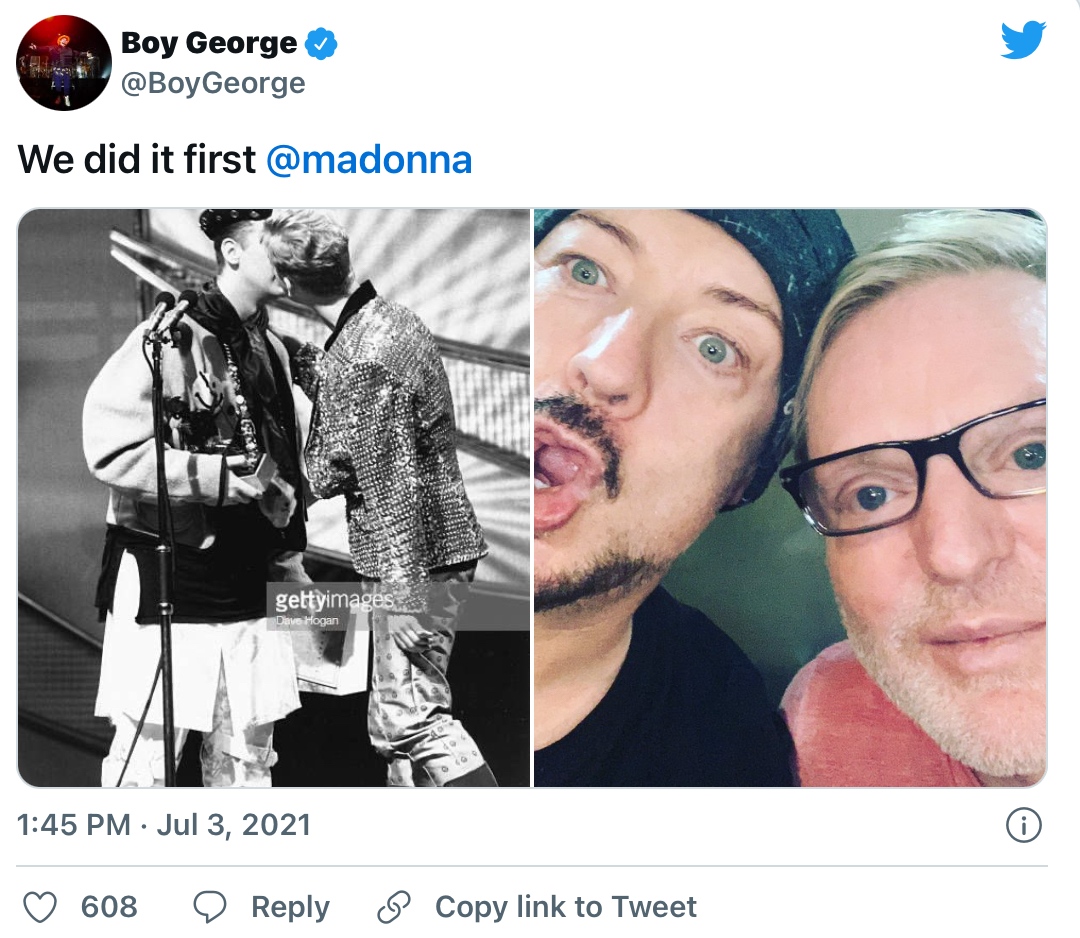
Task: Click the @BoyGeorge handle
Action: click(213, 83)
